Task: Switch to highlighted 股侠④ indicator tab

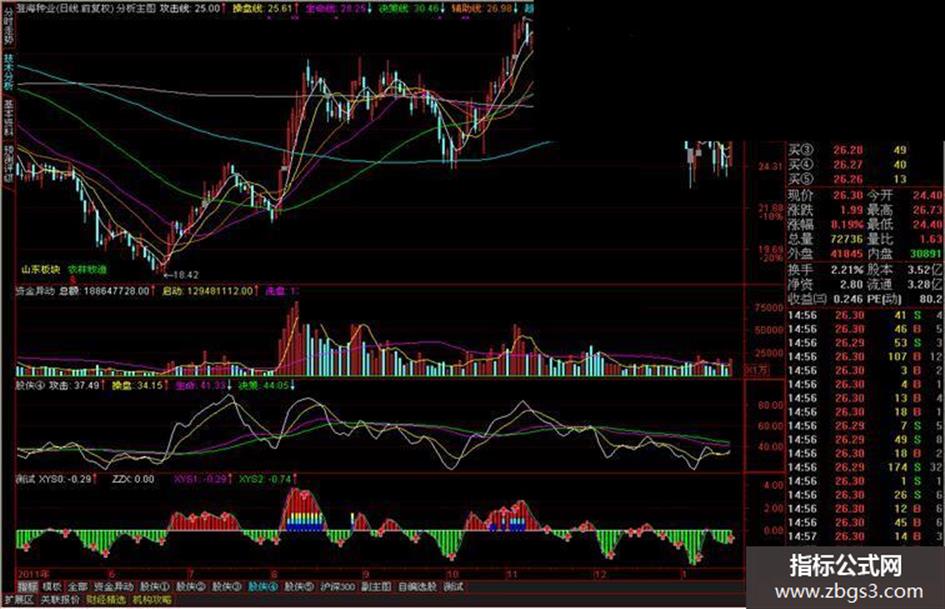Action: point(263,586)
